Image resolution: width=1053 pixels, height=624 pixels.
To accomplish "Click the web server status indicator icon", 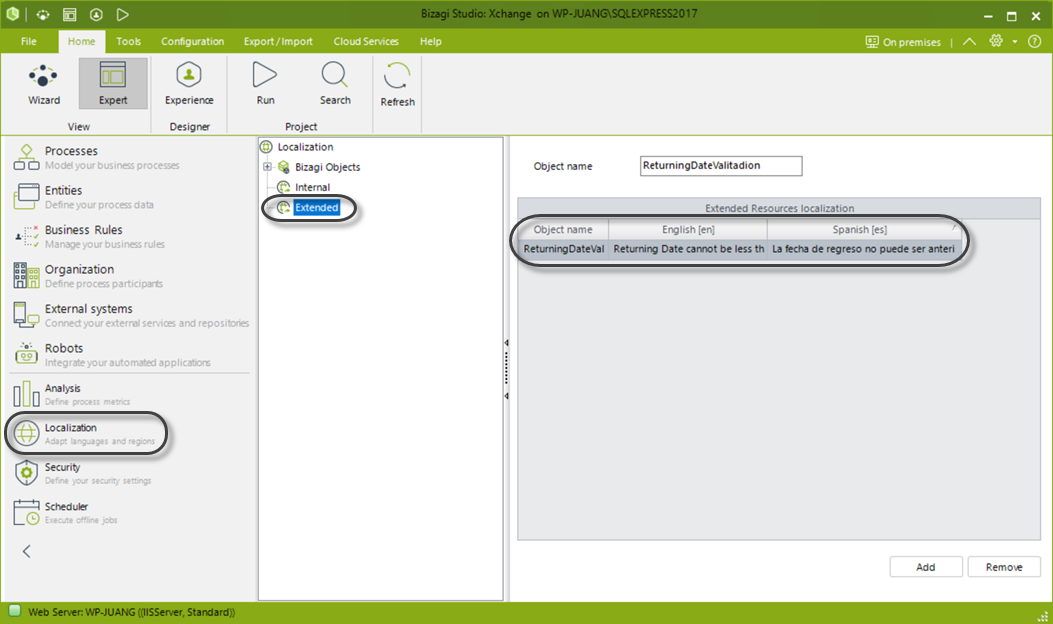I will 14,611.
